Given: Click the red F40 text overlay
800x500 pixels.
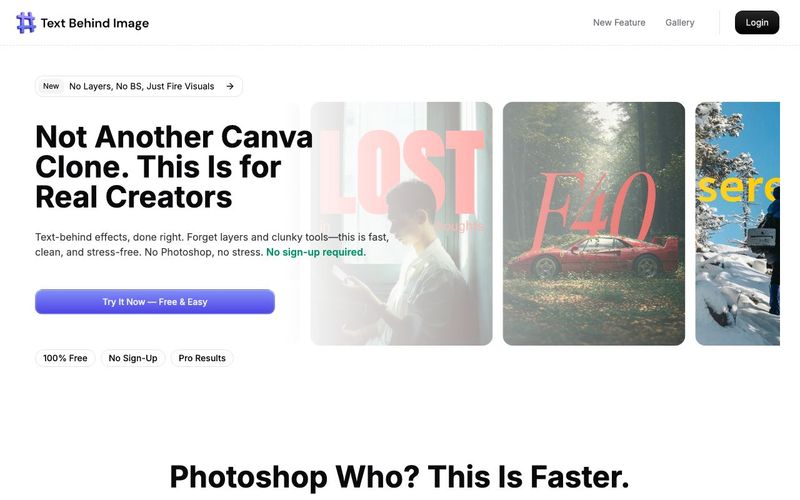Looking at the screenshot, I should (594, 209).
